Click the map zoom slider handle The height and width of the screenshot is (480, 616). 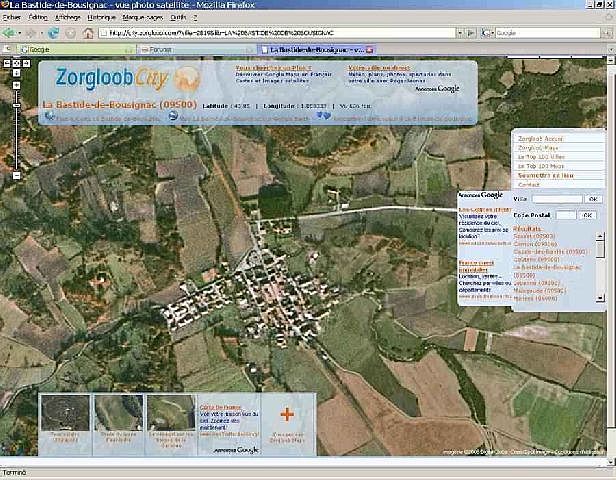click(x=16, y=105)
